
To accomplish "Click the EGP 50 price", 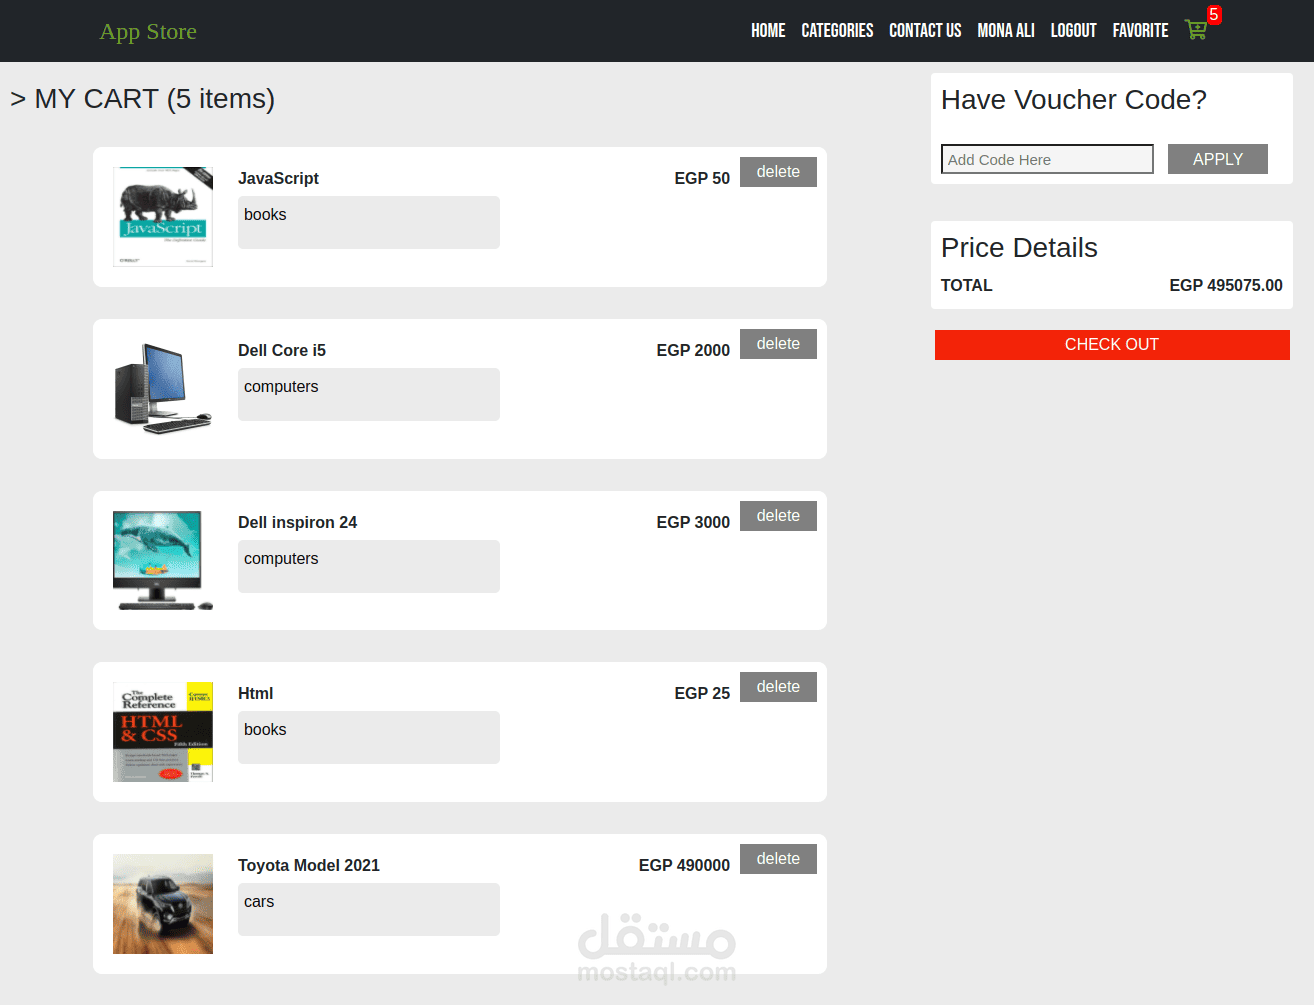I will 702,178.
